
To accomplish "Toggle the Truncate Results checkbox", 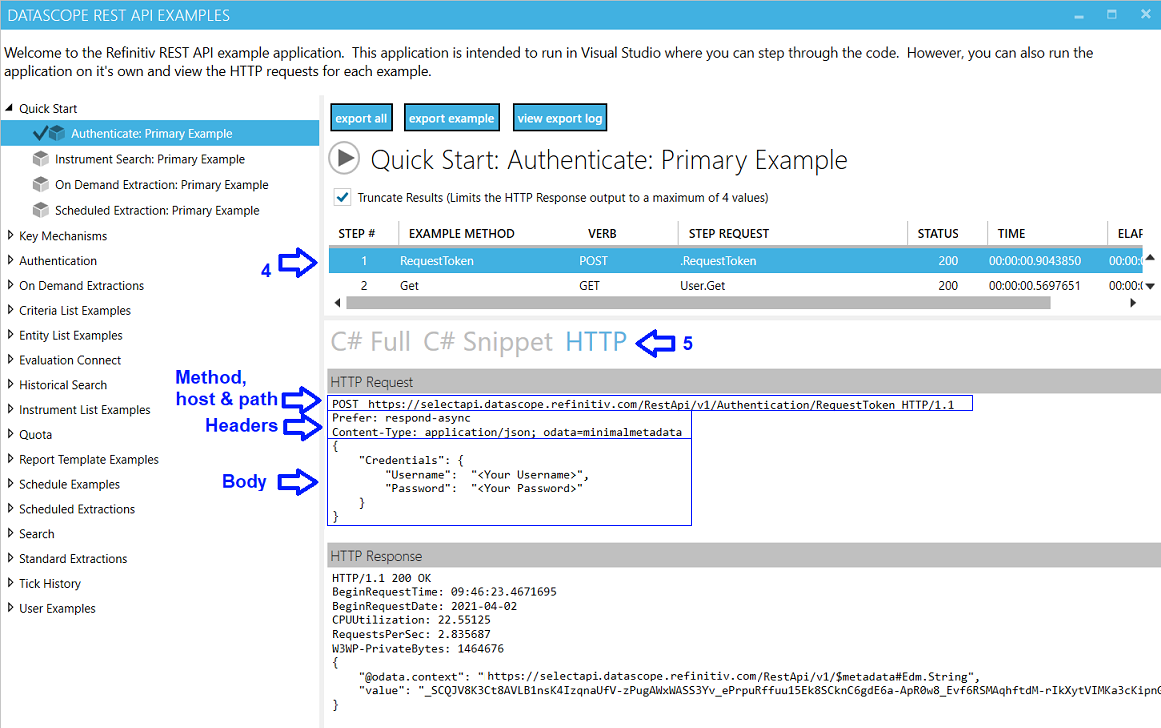I will click(x=342, y=197).
